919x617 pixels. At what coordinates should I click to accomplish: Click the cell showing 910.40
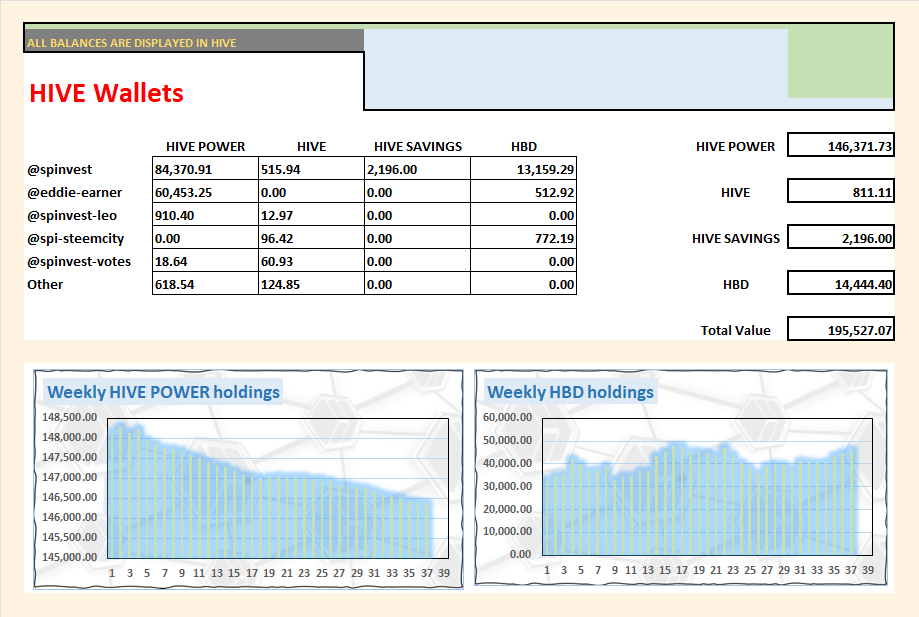[x=205, y=214]
